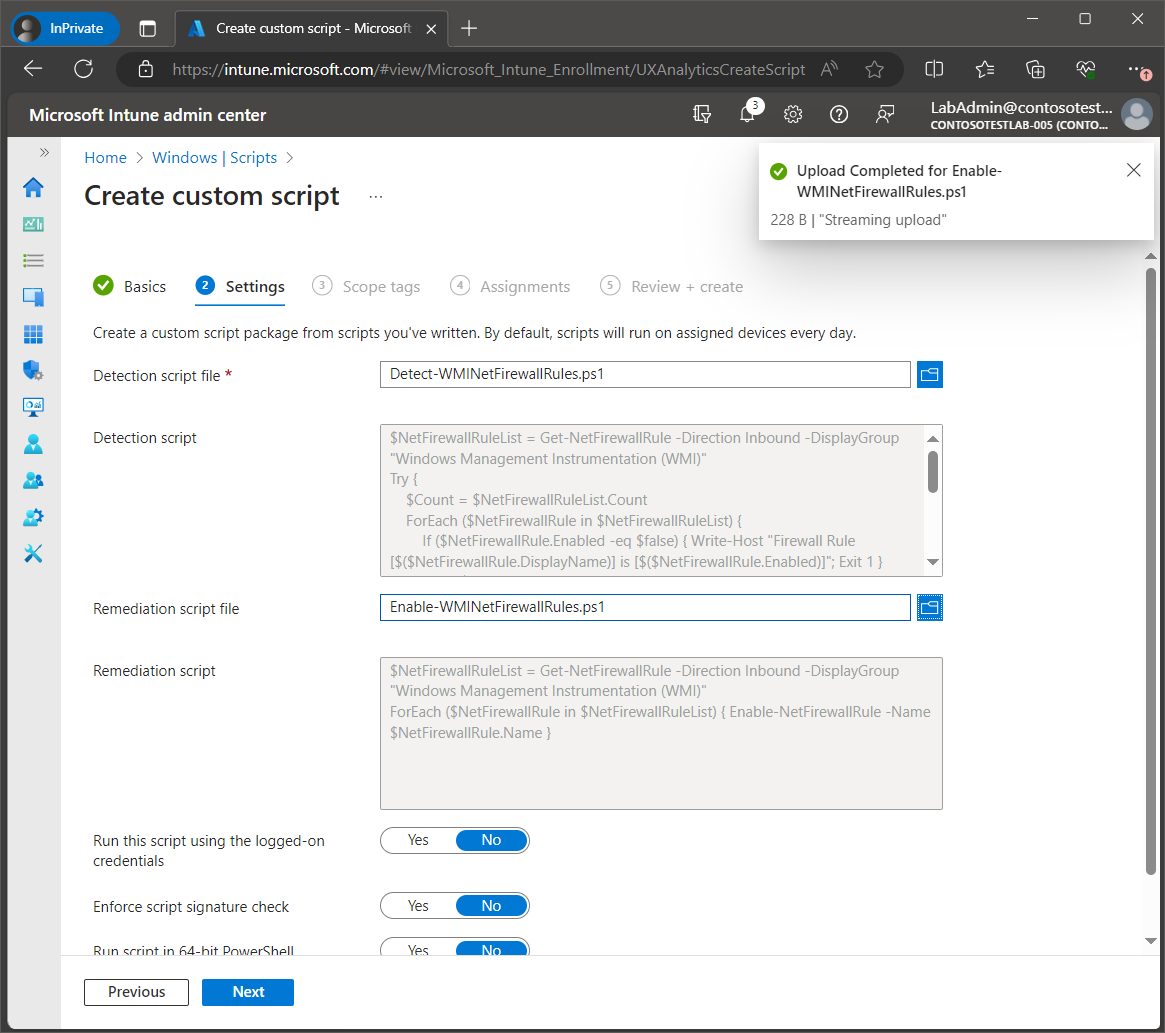The height and width of the screenshot is (1033, 1165).
Task: Set Enforce script signature check to Yes
Action: [418, 906]
